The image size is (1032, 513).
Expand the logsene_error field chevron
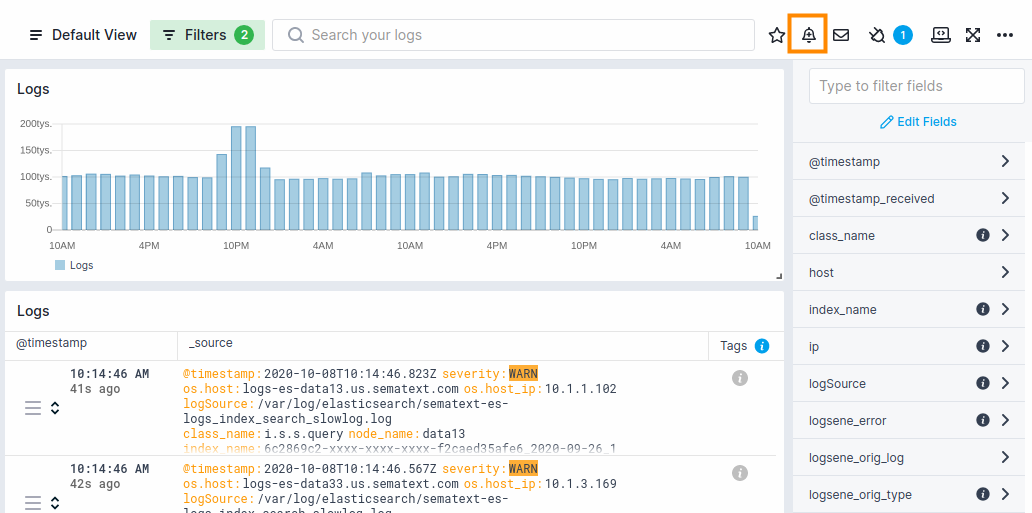pos(1005,419)
